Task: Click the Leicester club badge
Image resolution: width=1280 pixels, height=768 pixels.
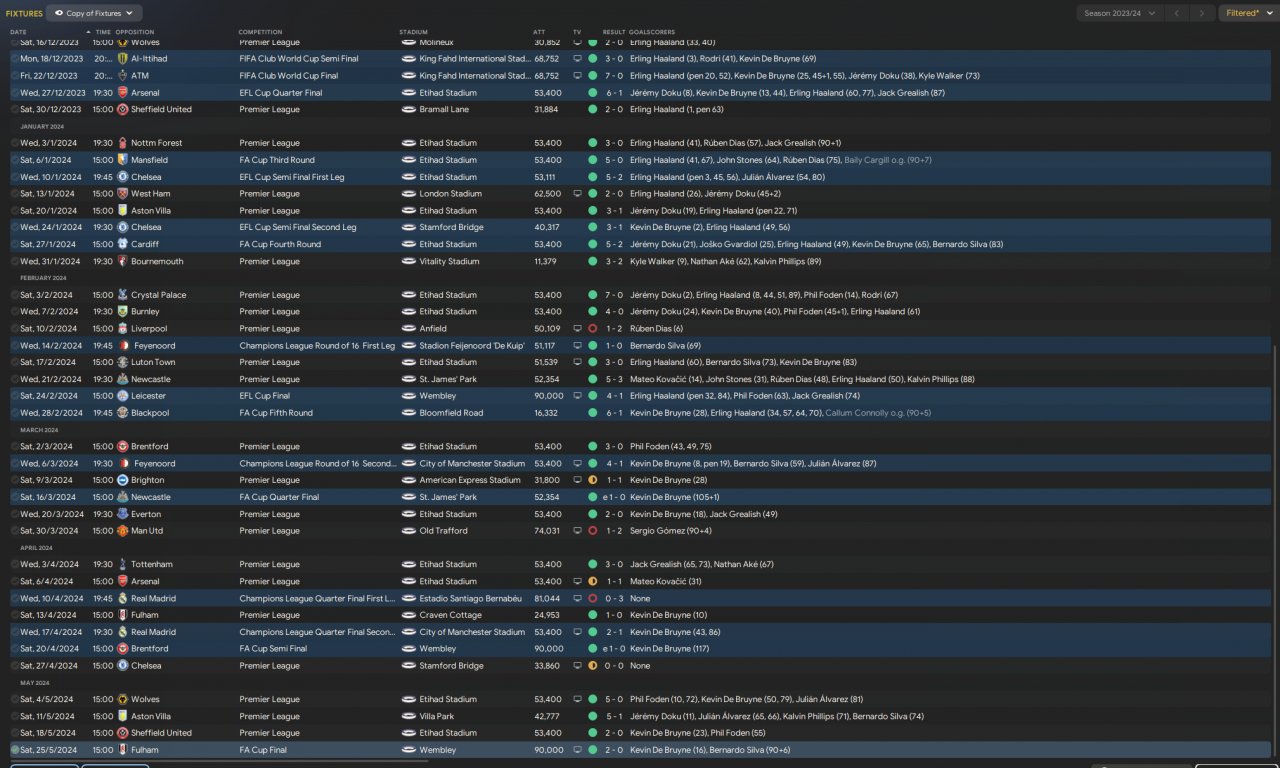Action: [x=123, y=396]
